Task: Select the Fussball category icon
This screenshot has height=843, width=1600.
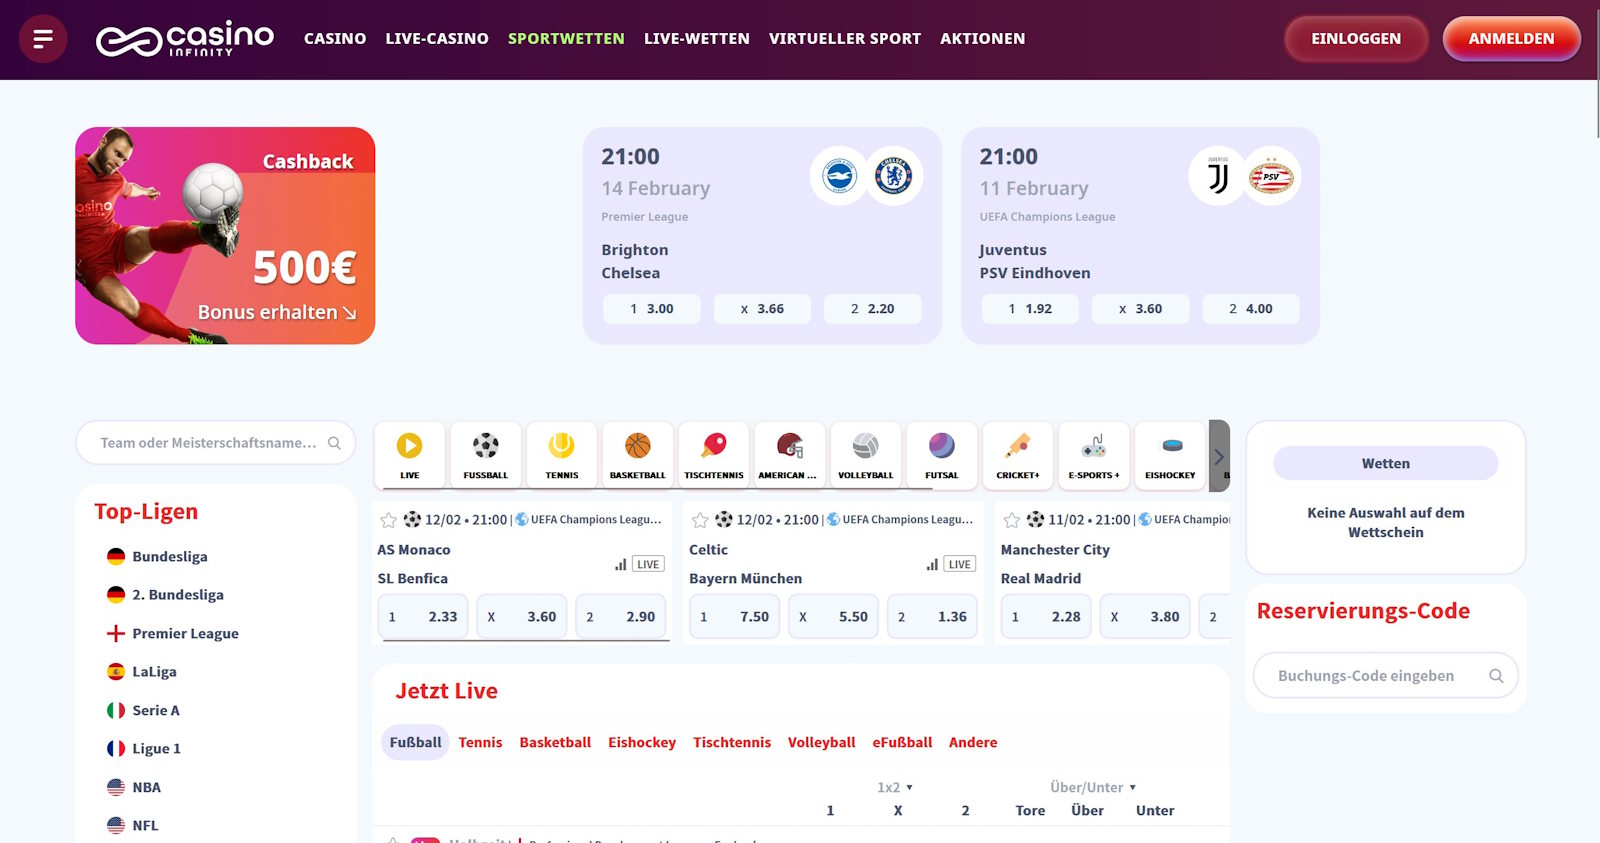Action: point(486,456)
